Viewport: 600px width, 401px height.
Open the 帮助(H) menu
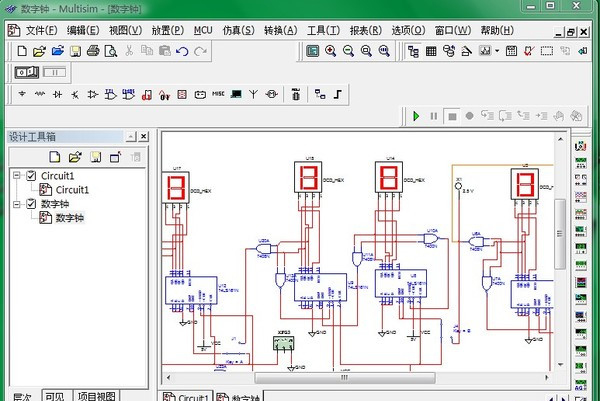497,31
